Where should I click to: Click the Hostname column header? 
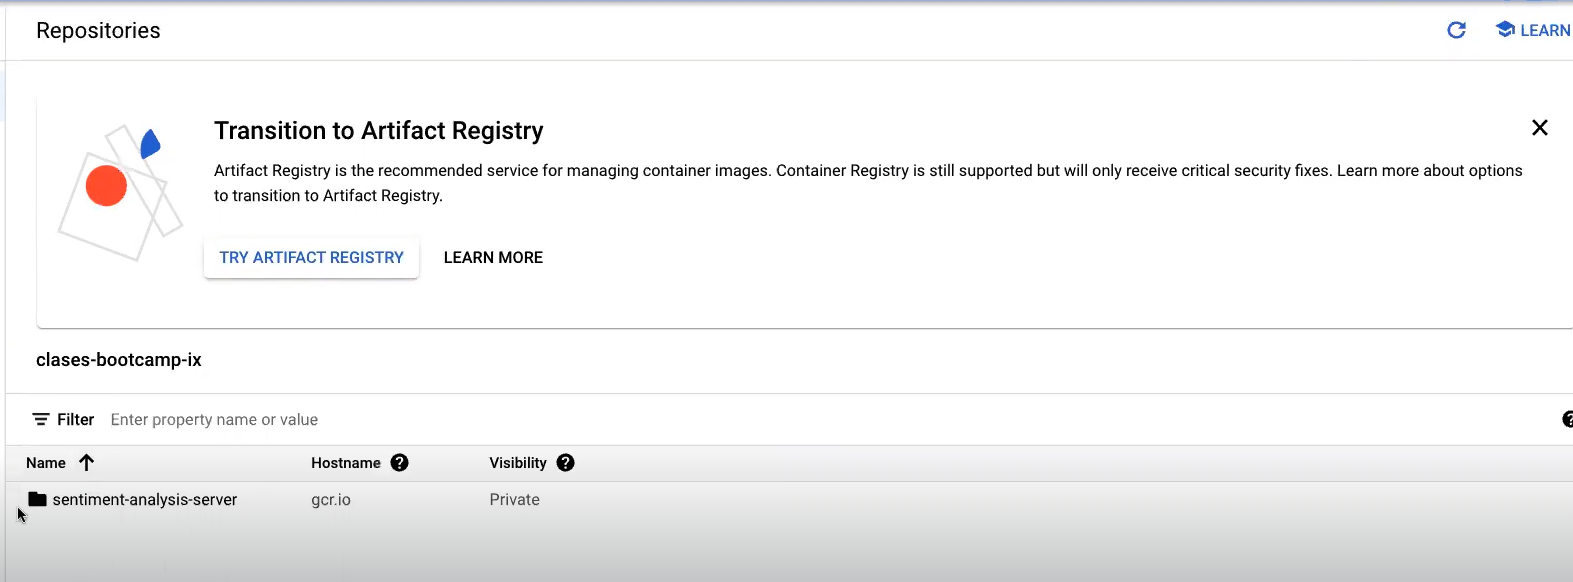(346, 463)
